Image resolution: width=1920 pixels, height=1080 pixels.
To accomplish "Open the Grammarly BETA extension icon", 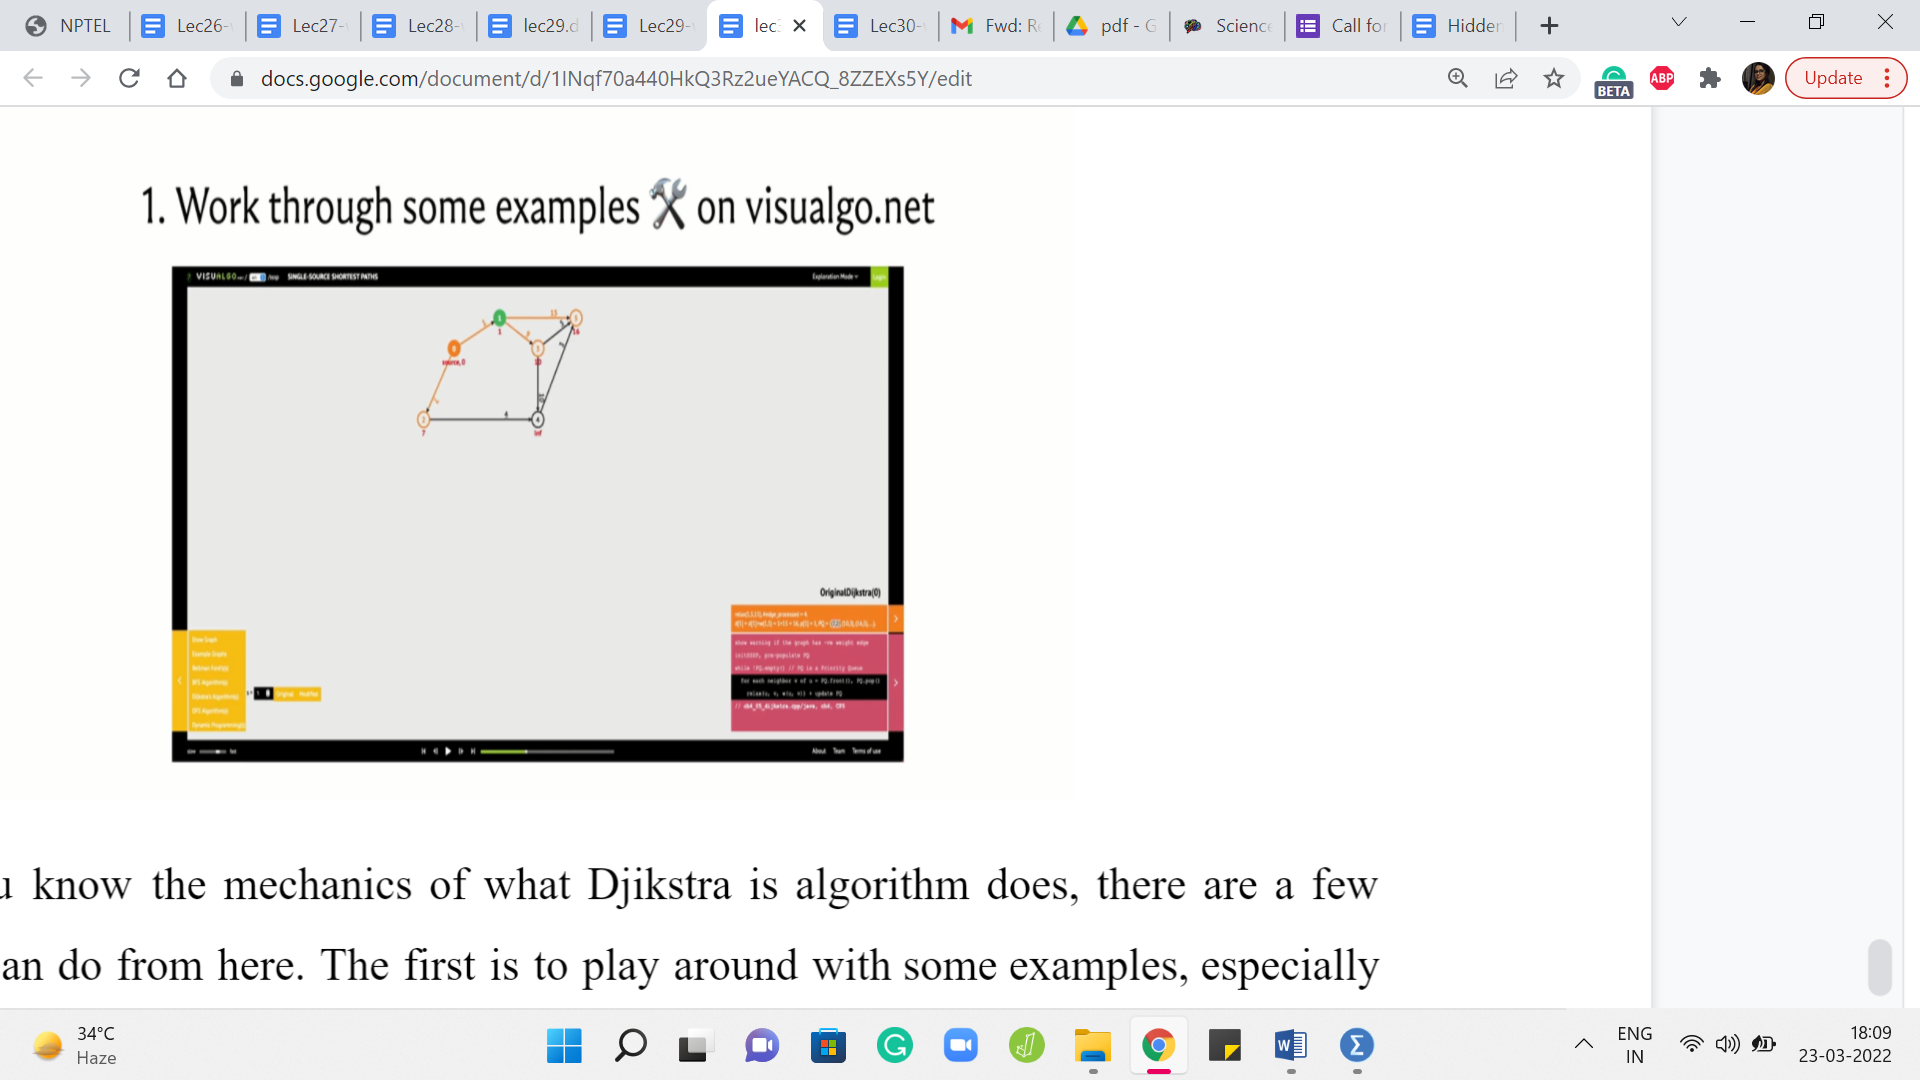I will pyautogui.click(x=1613, y=80).
